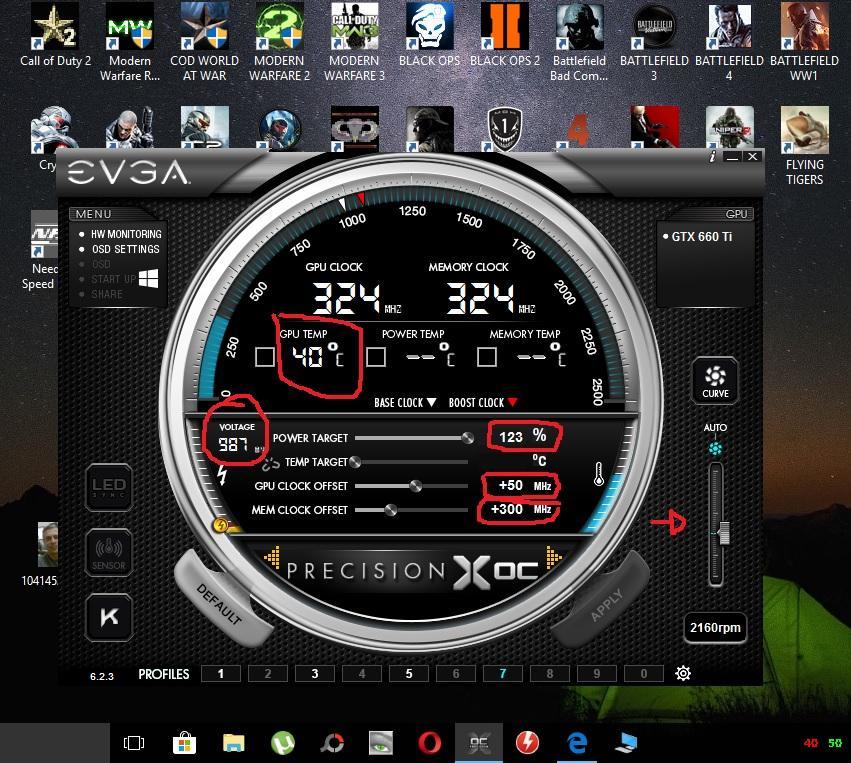Open Microsoft Edge from the taskbar
851x763 pixels.
click(576, 743)
